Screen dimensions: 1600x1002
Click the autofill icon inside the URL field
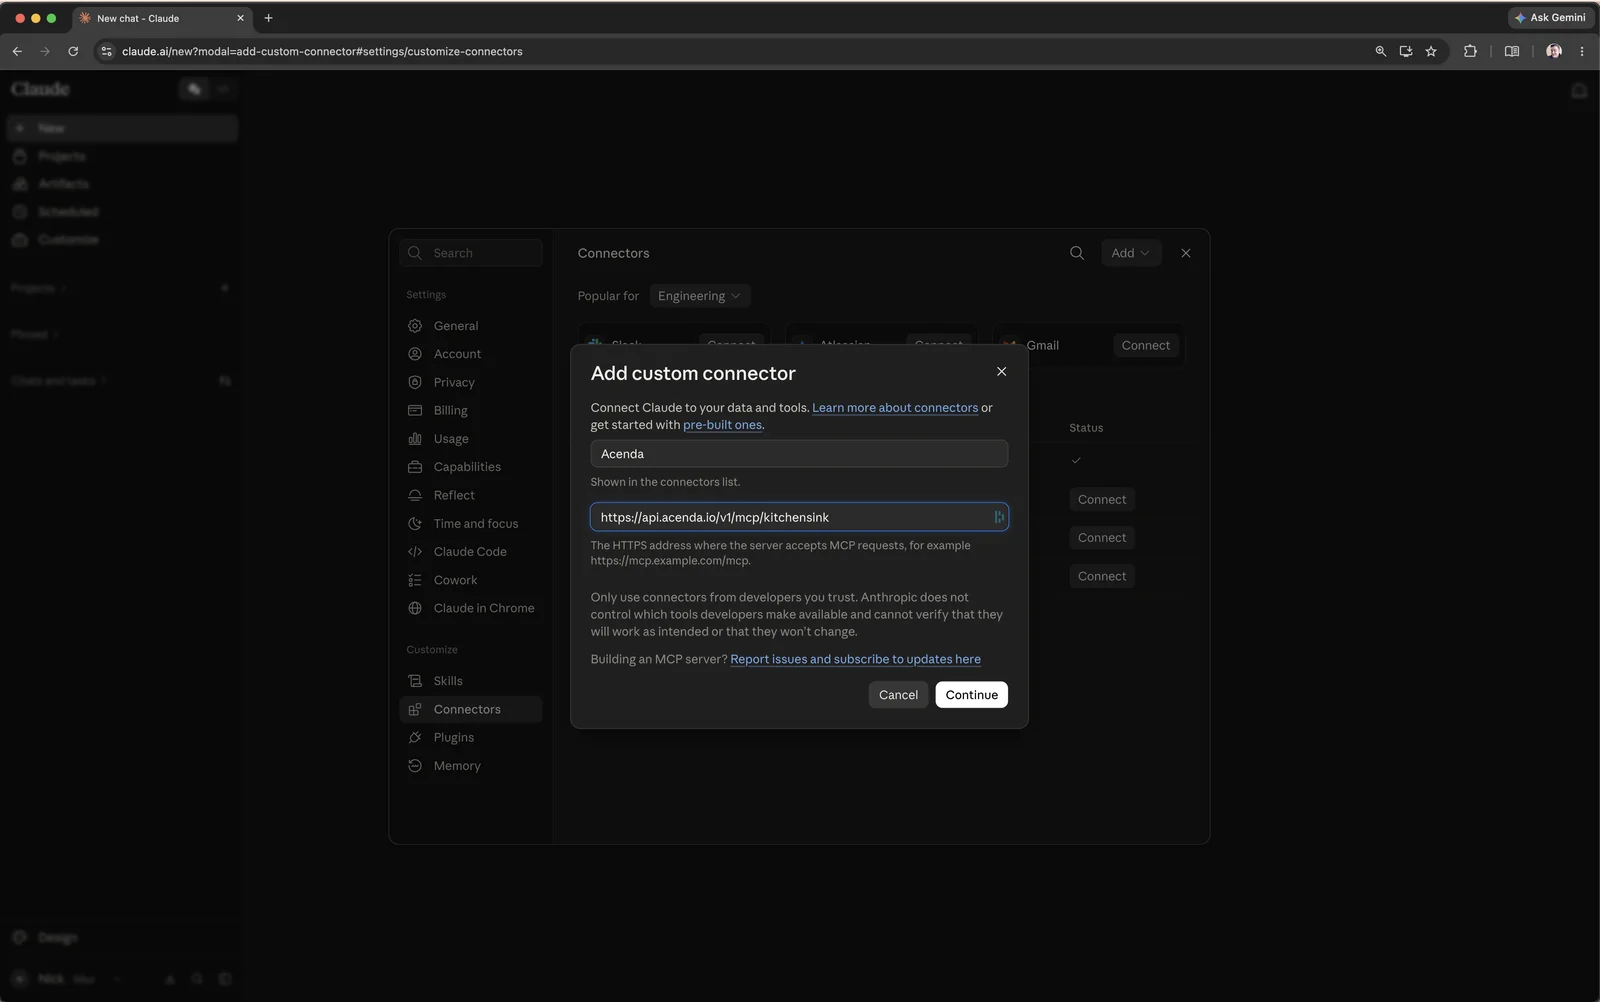pos(998,517)
